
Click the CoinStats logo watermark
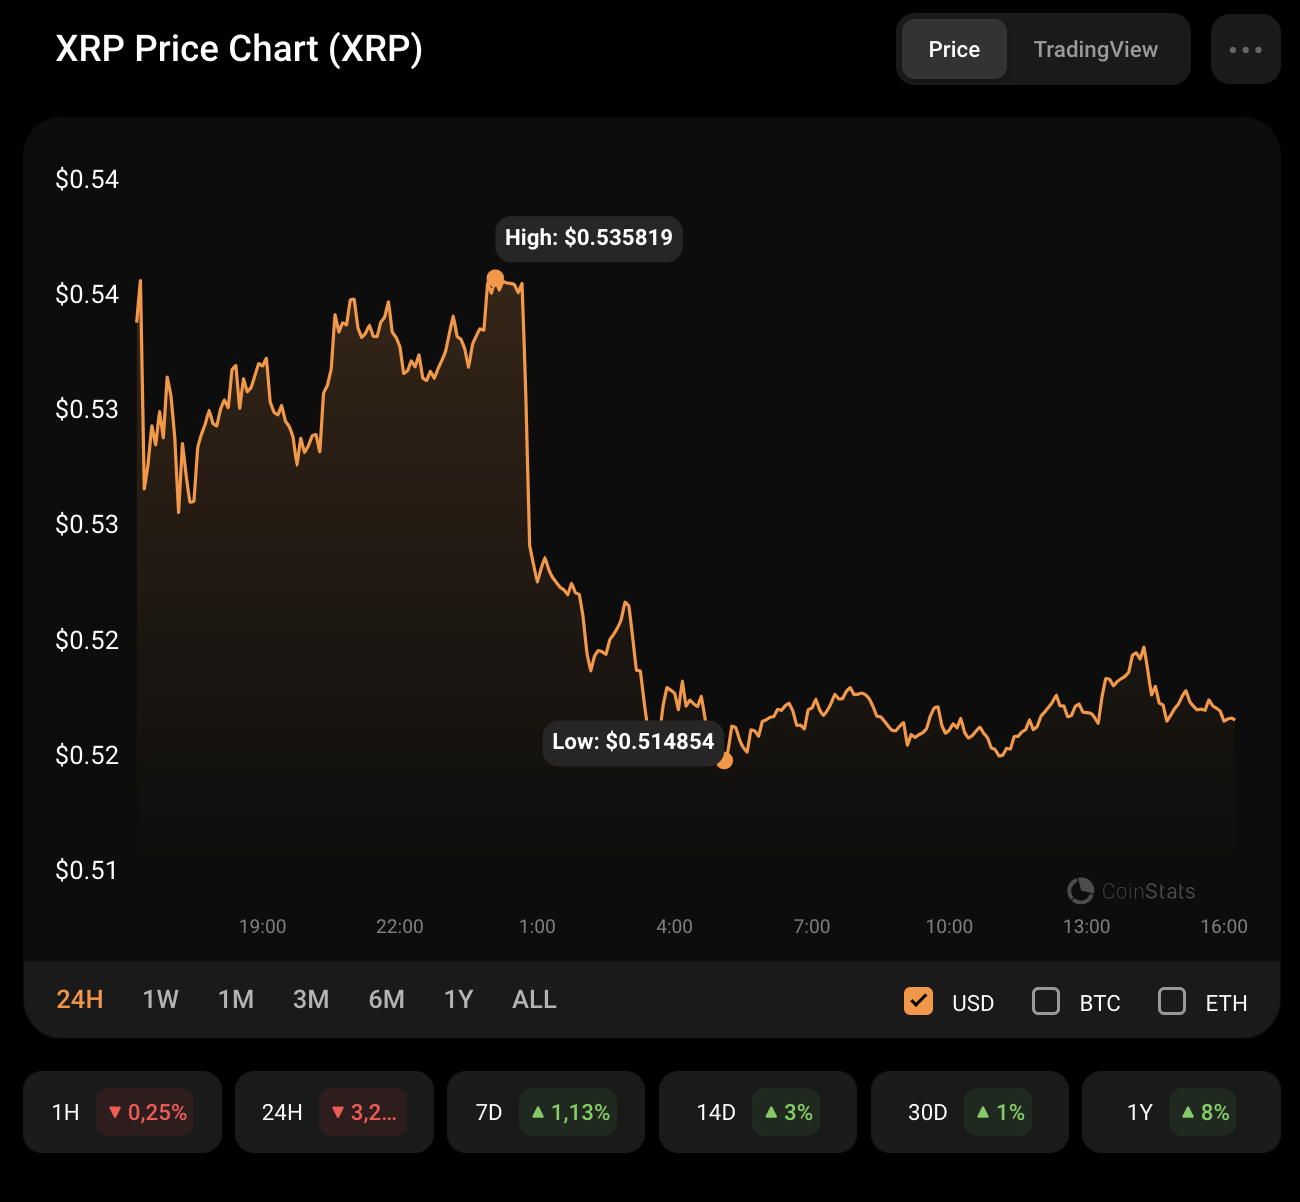point(1131,891)
